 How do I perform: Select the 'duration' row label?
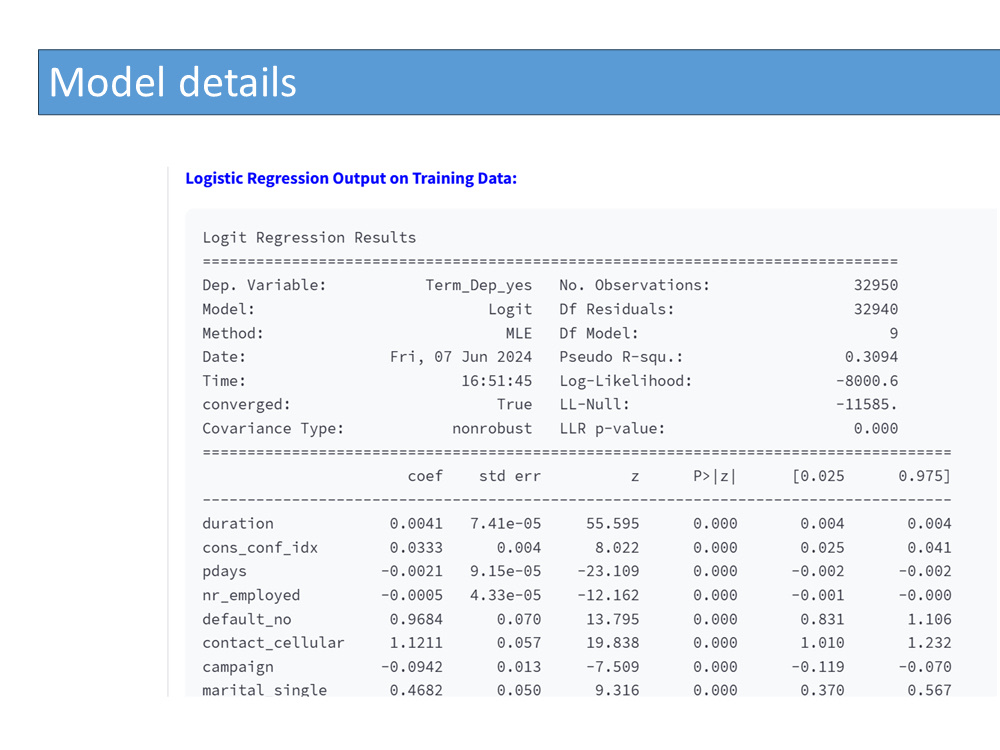point(238,524)
